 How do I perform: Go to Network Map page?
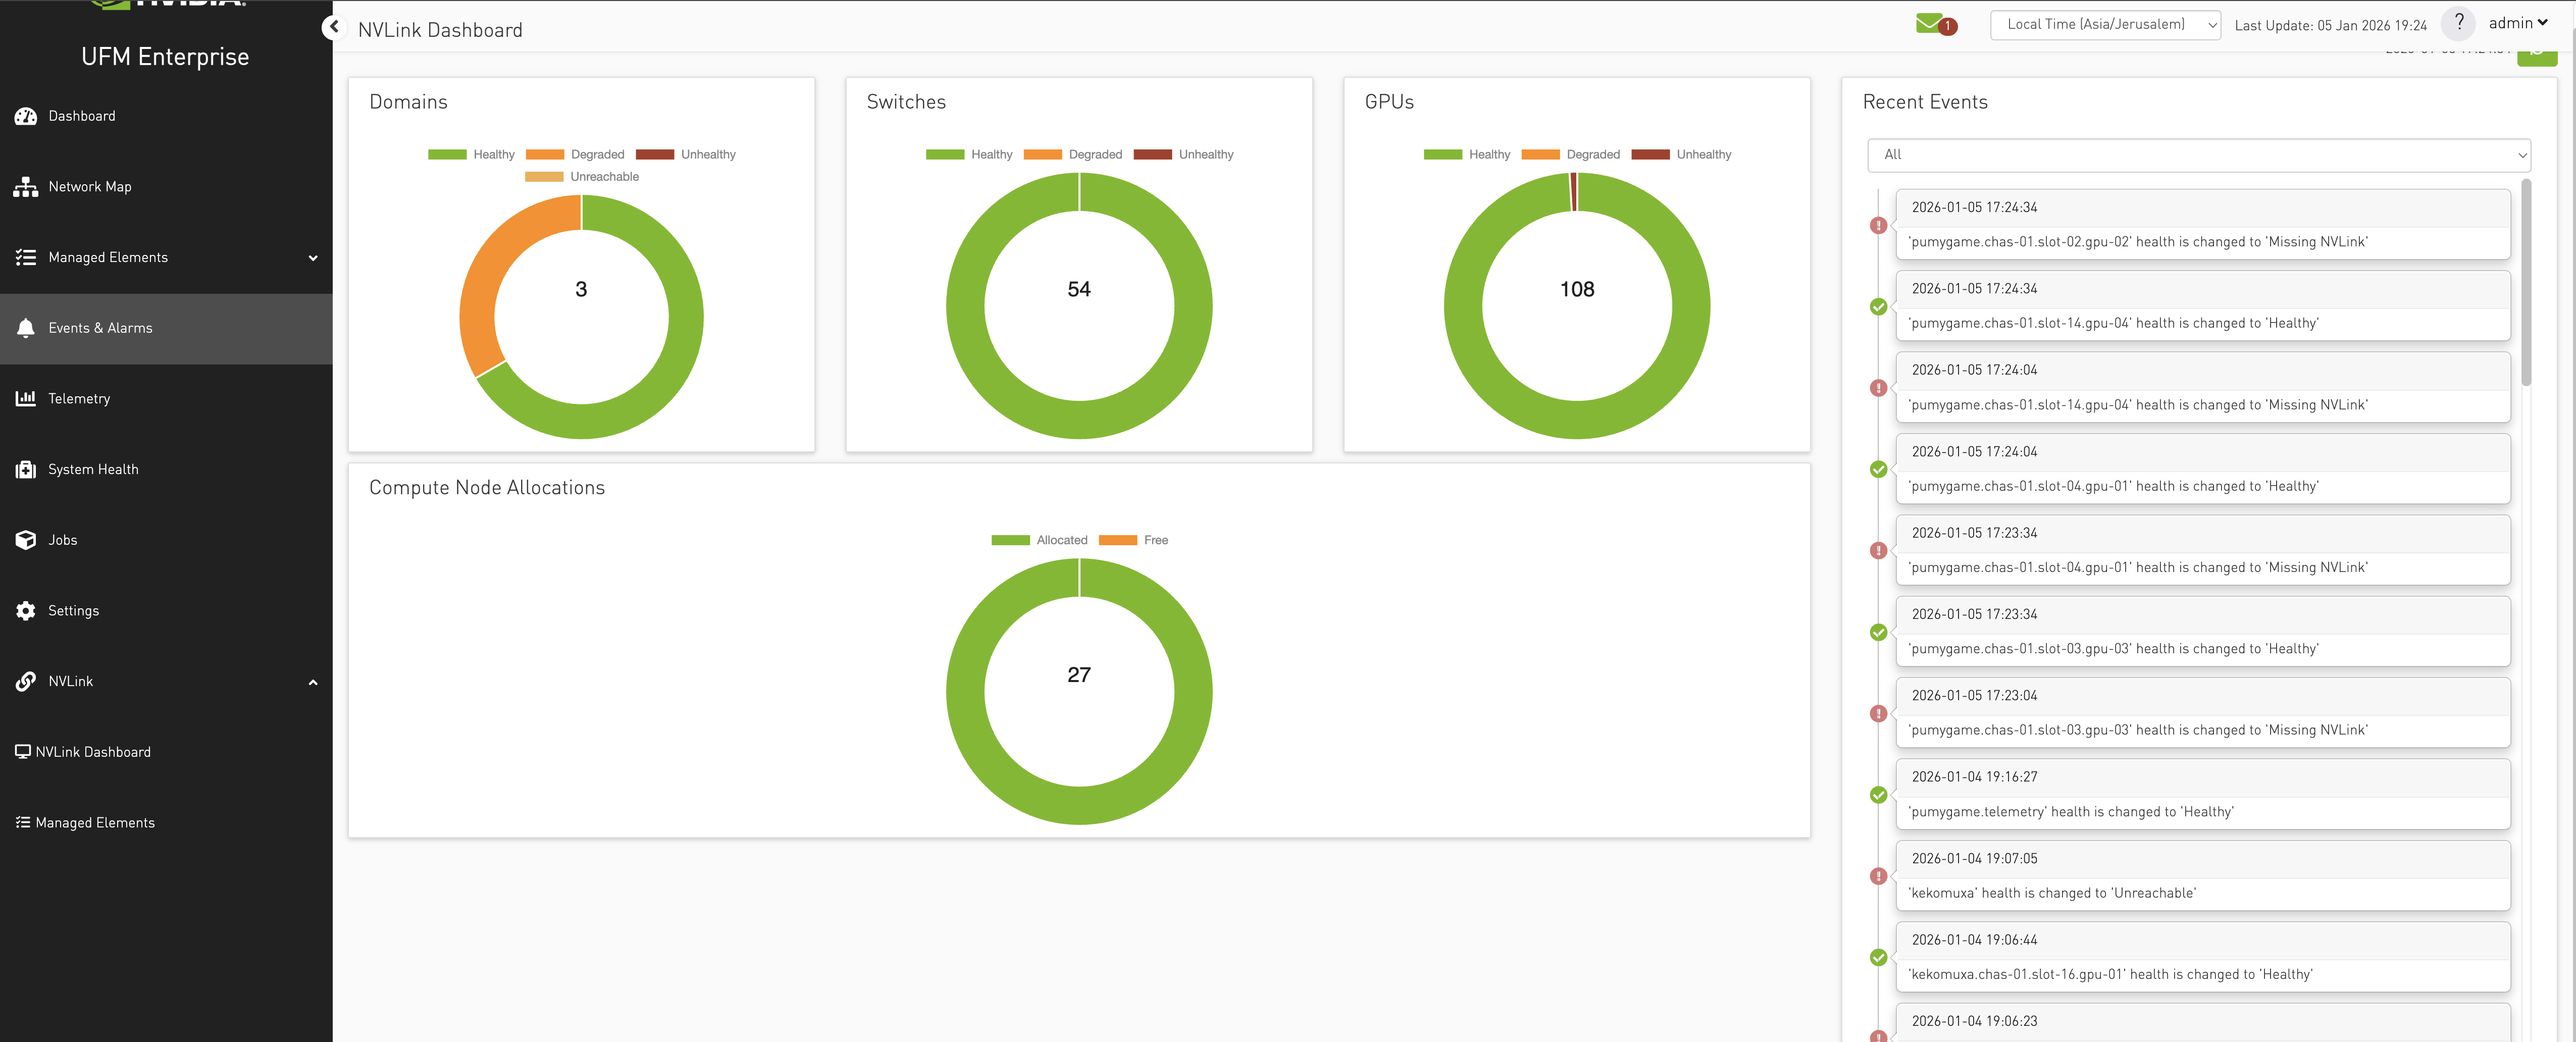(x=166, y=187)
